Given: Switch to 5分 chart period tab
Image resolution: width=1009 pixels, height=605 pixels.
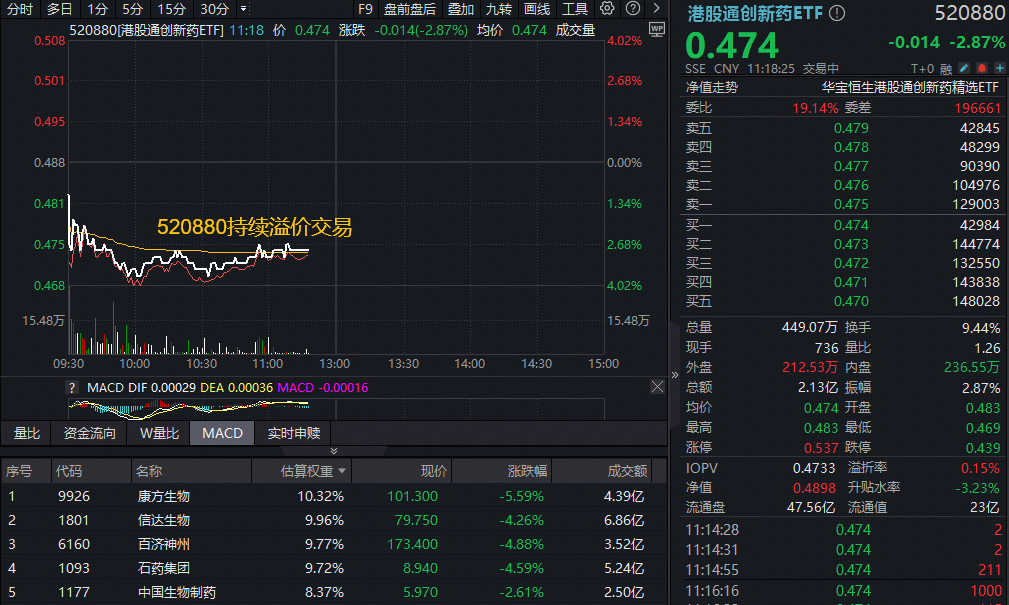Looking at the screenshot, I should coord(133,9).
